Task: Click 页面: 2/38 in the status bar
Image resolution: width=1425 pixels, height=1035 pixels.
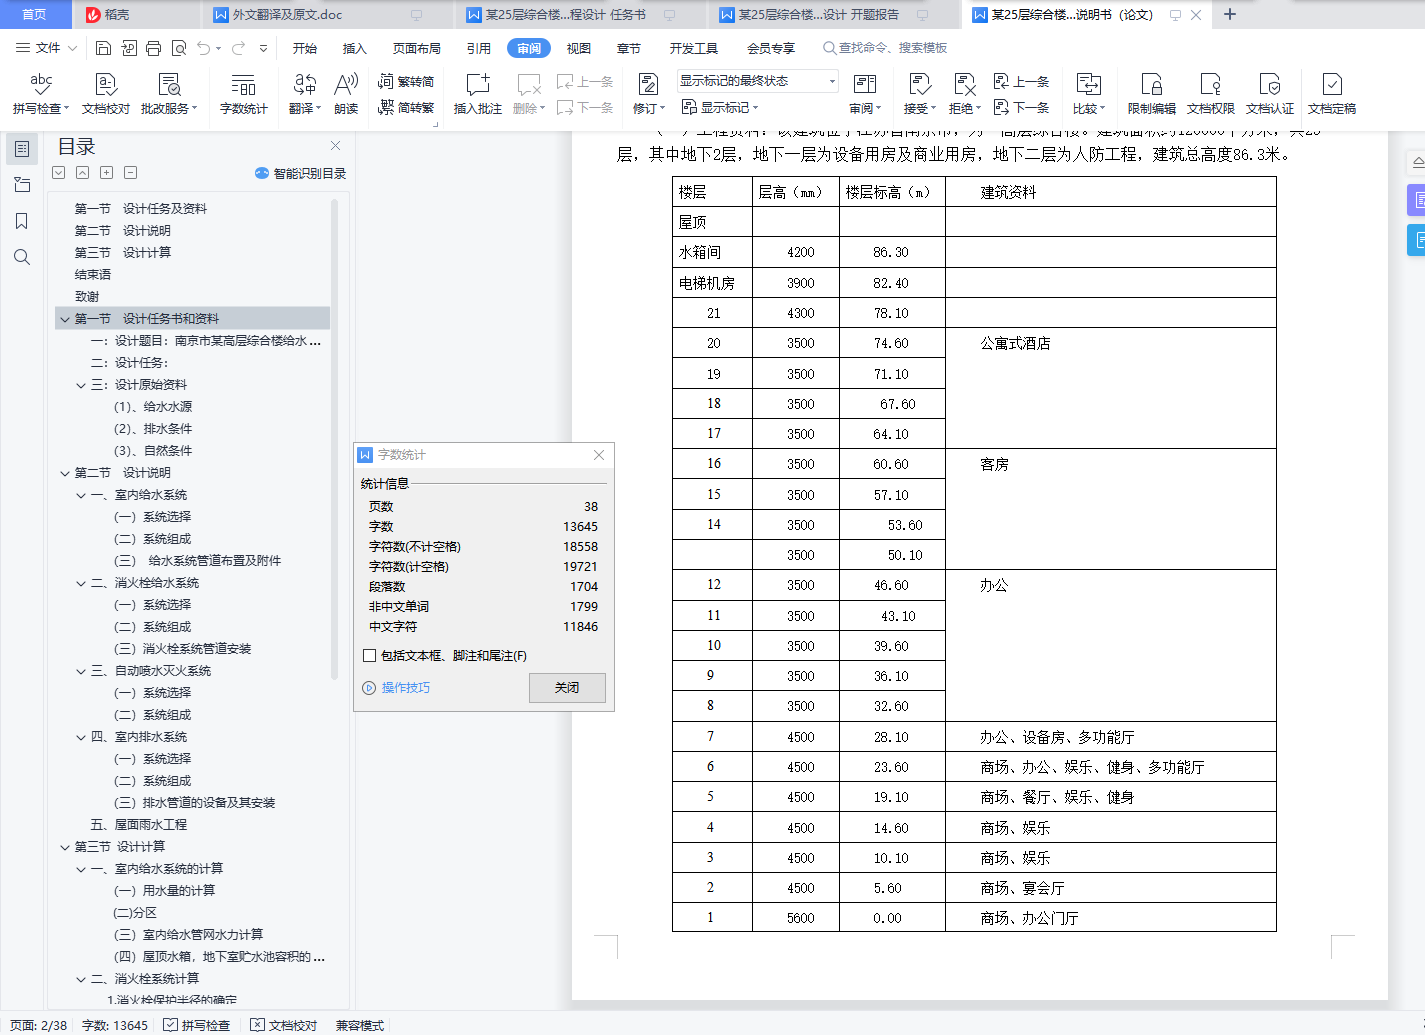Action: pos(39,1025)
